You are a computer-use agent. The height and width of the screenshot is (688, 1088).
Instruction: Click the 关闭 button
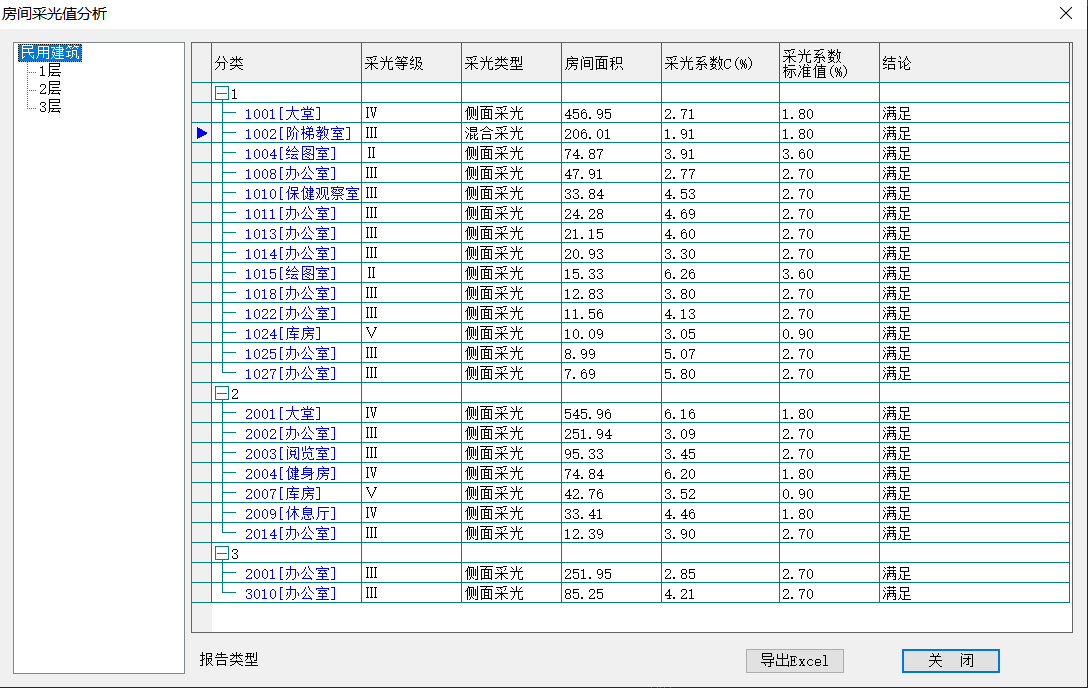[951, 660]
